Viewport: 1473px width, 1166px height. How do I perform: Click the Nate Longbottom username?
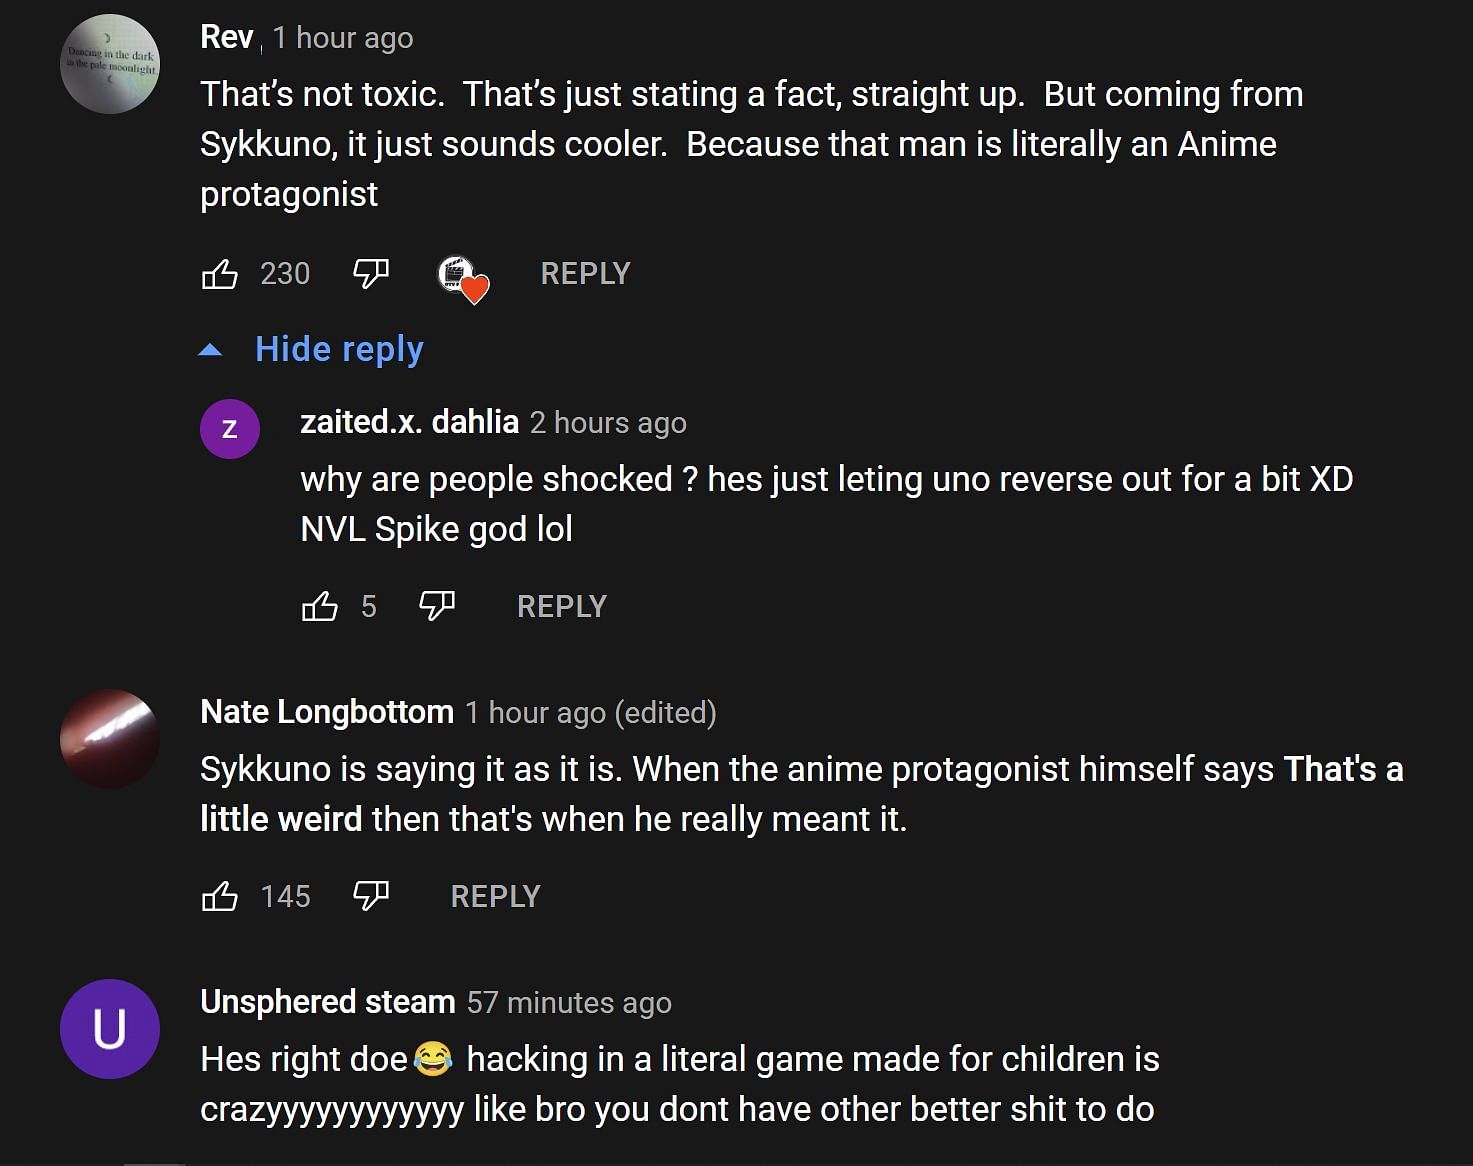pyautogui.click(x=327, y=712)
